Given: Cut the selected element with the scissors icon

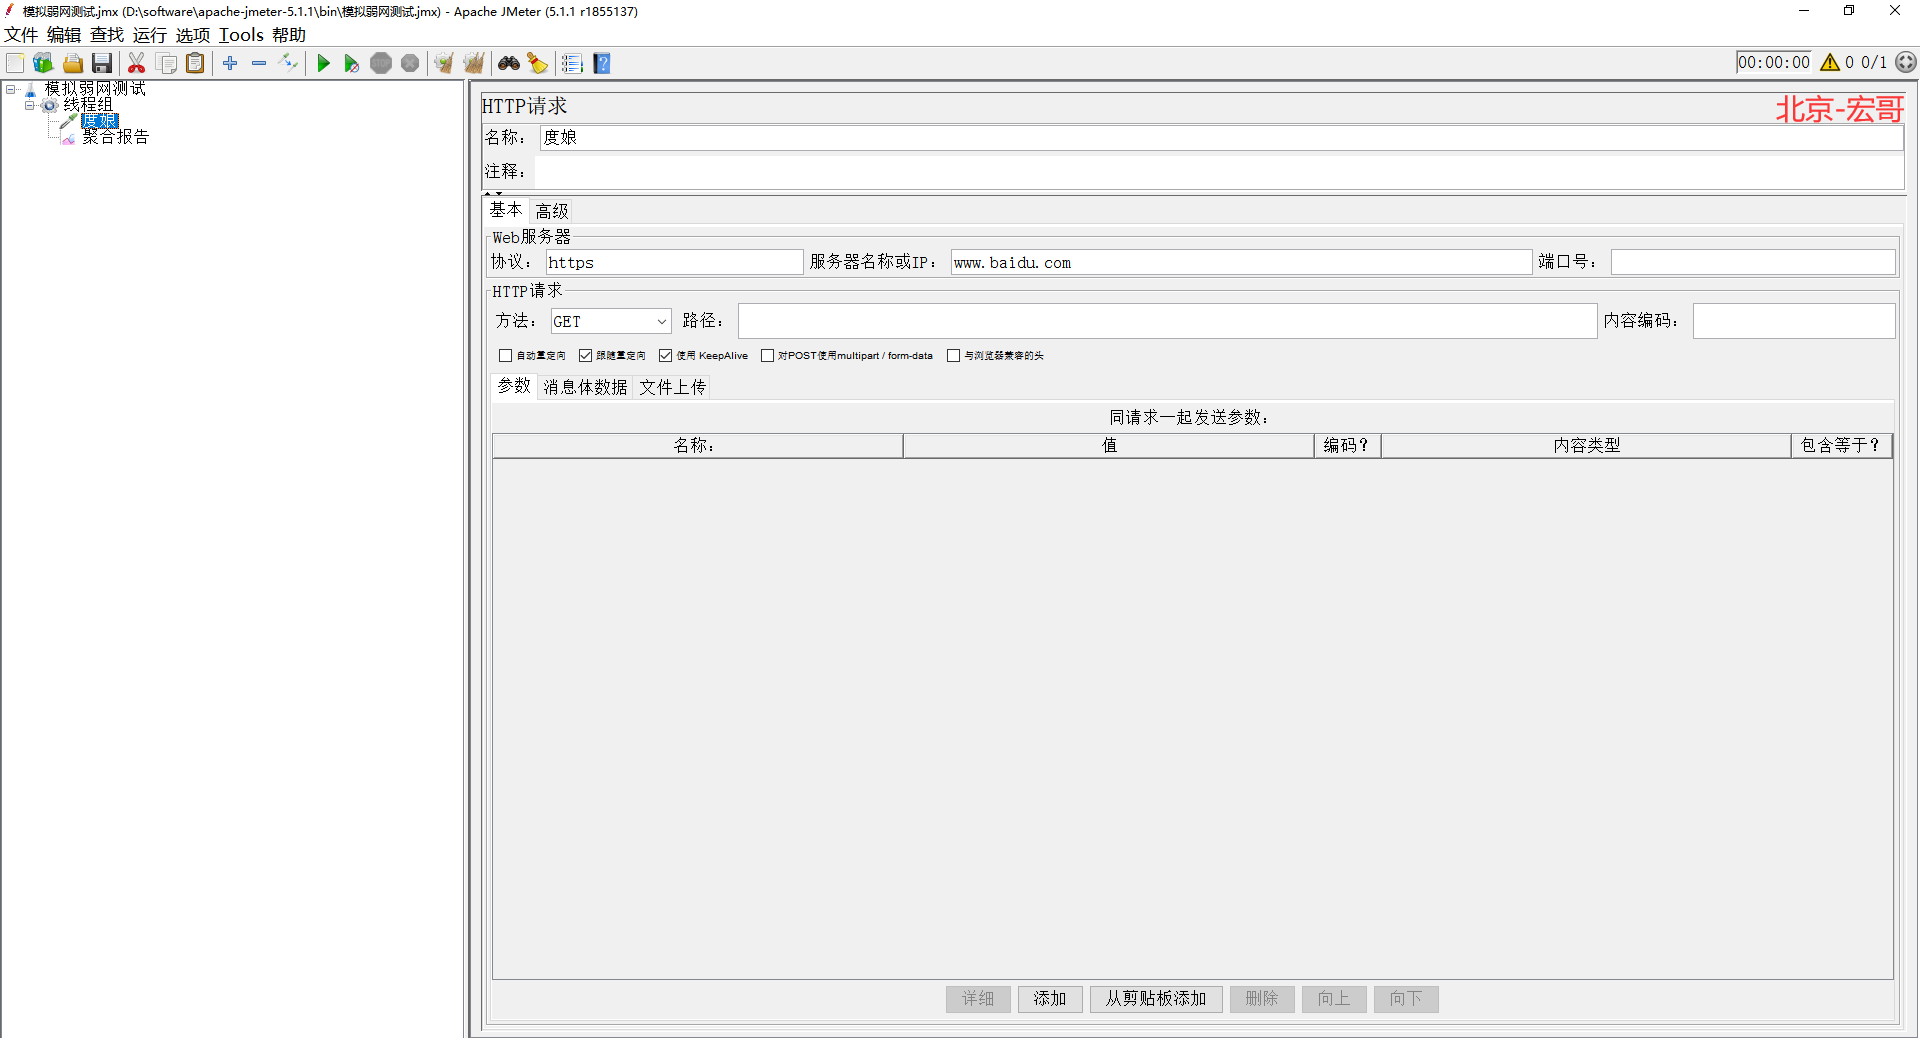Looking at the screenshot, I should coord(137,63).
